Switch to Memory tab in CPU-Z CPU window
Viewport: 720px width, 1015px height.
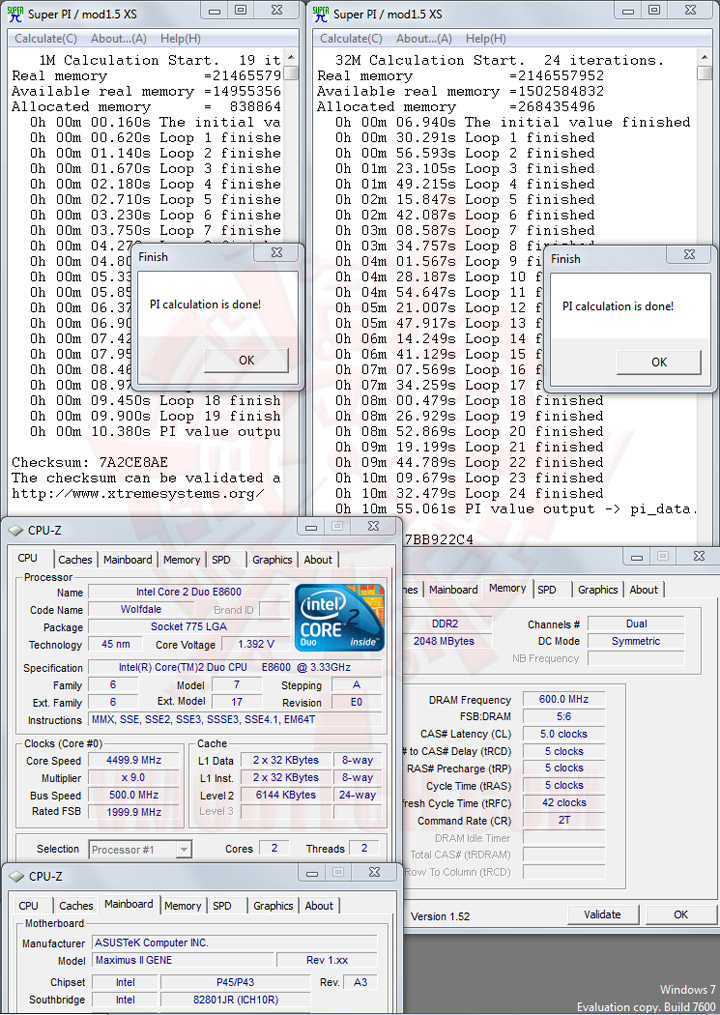point(181,560)
